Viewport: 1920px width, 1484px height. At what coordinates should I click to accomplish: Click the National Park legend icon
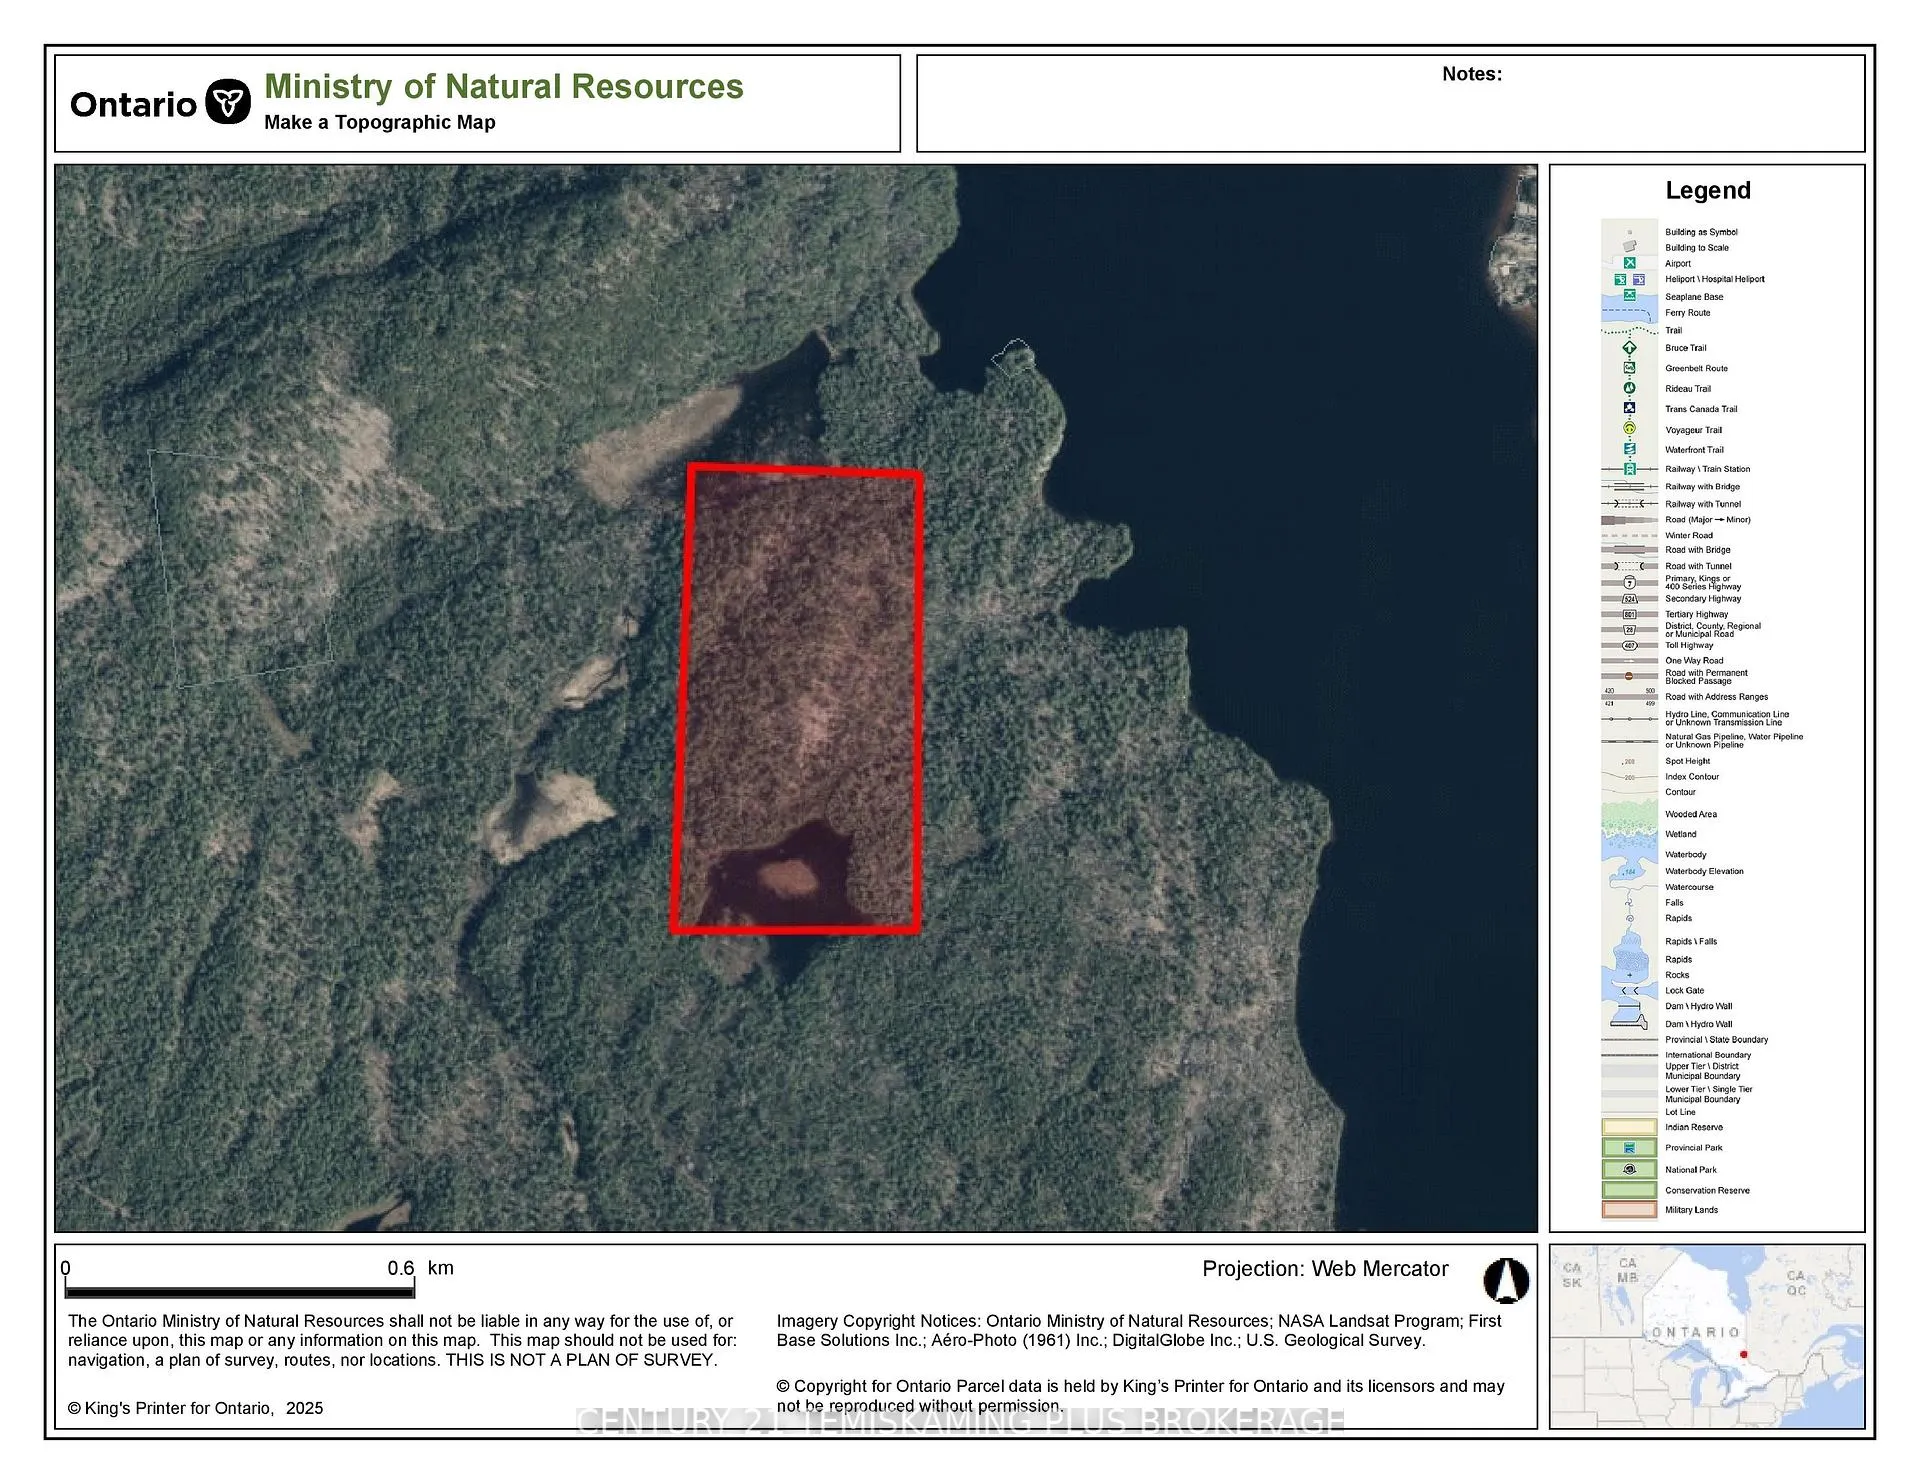(x=1629, y=1169)
